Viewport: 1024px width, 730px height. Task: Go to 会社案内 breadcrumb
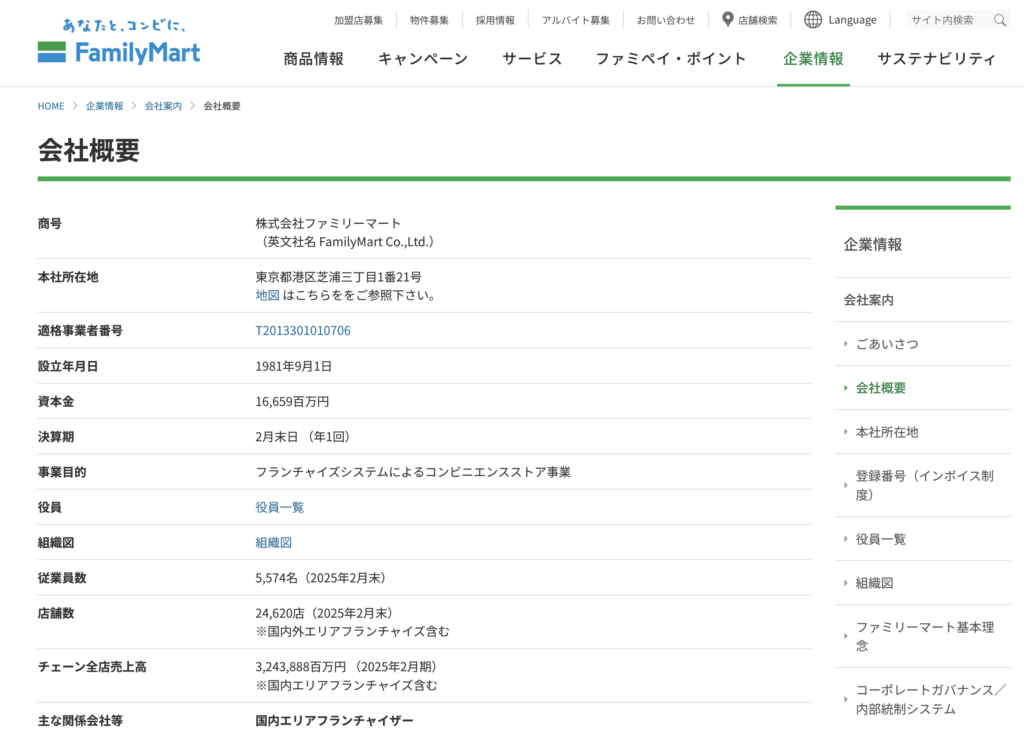tap(163, 106)
